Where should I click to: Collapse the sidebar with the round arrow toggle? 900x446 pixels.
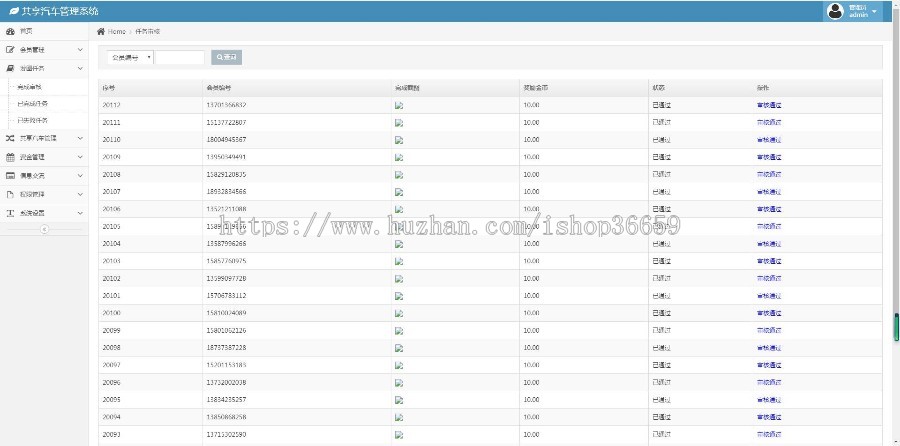click(x=44, y=229)
